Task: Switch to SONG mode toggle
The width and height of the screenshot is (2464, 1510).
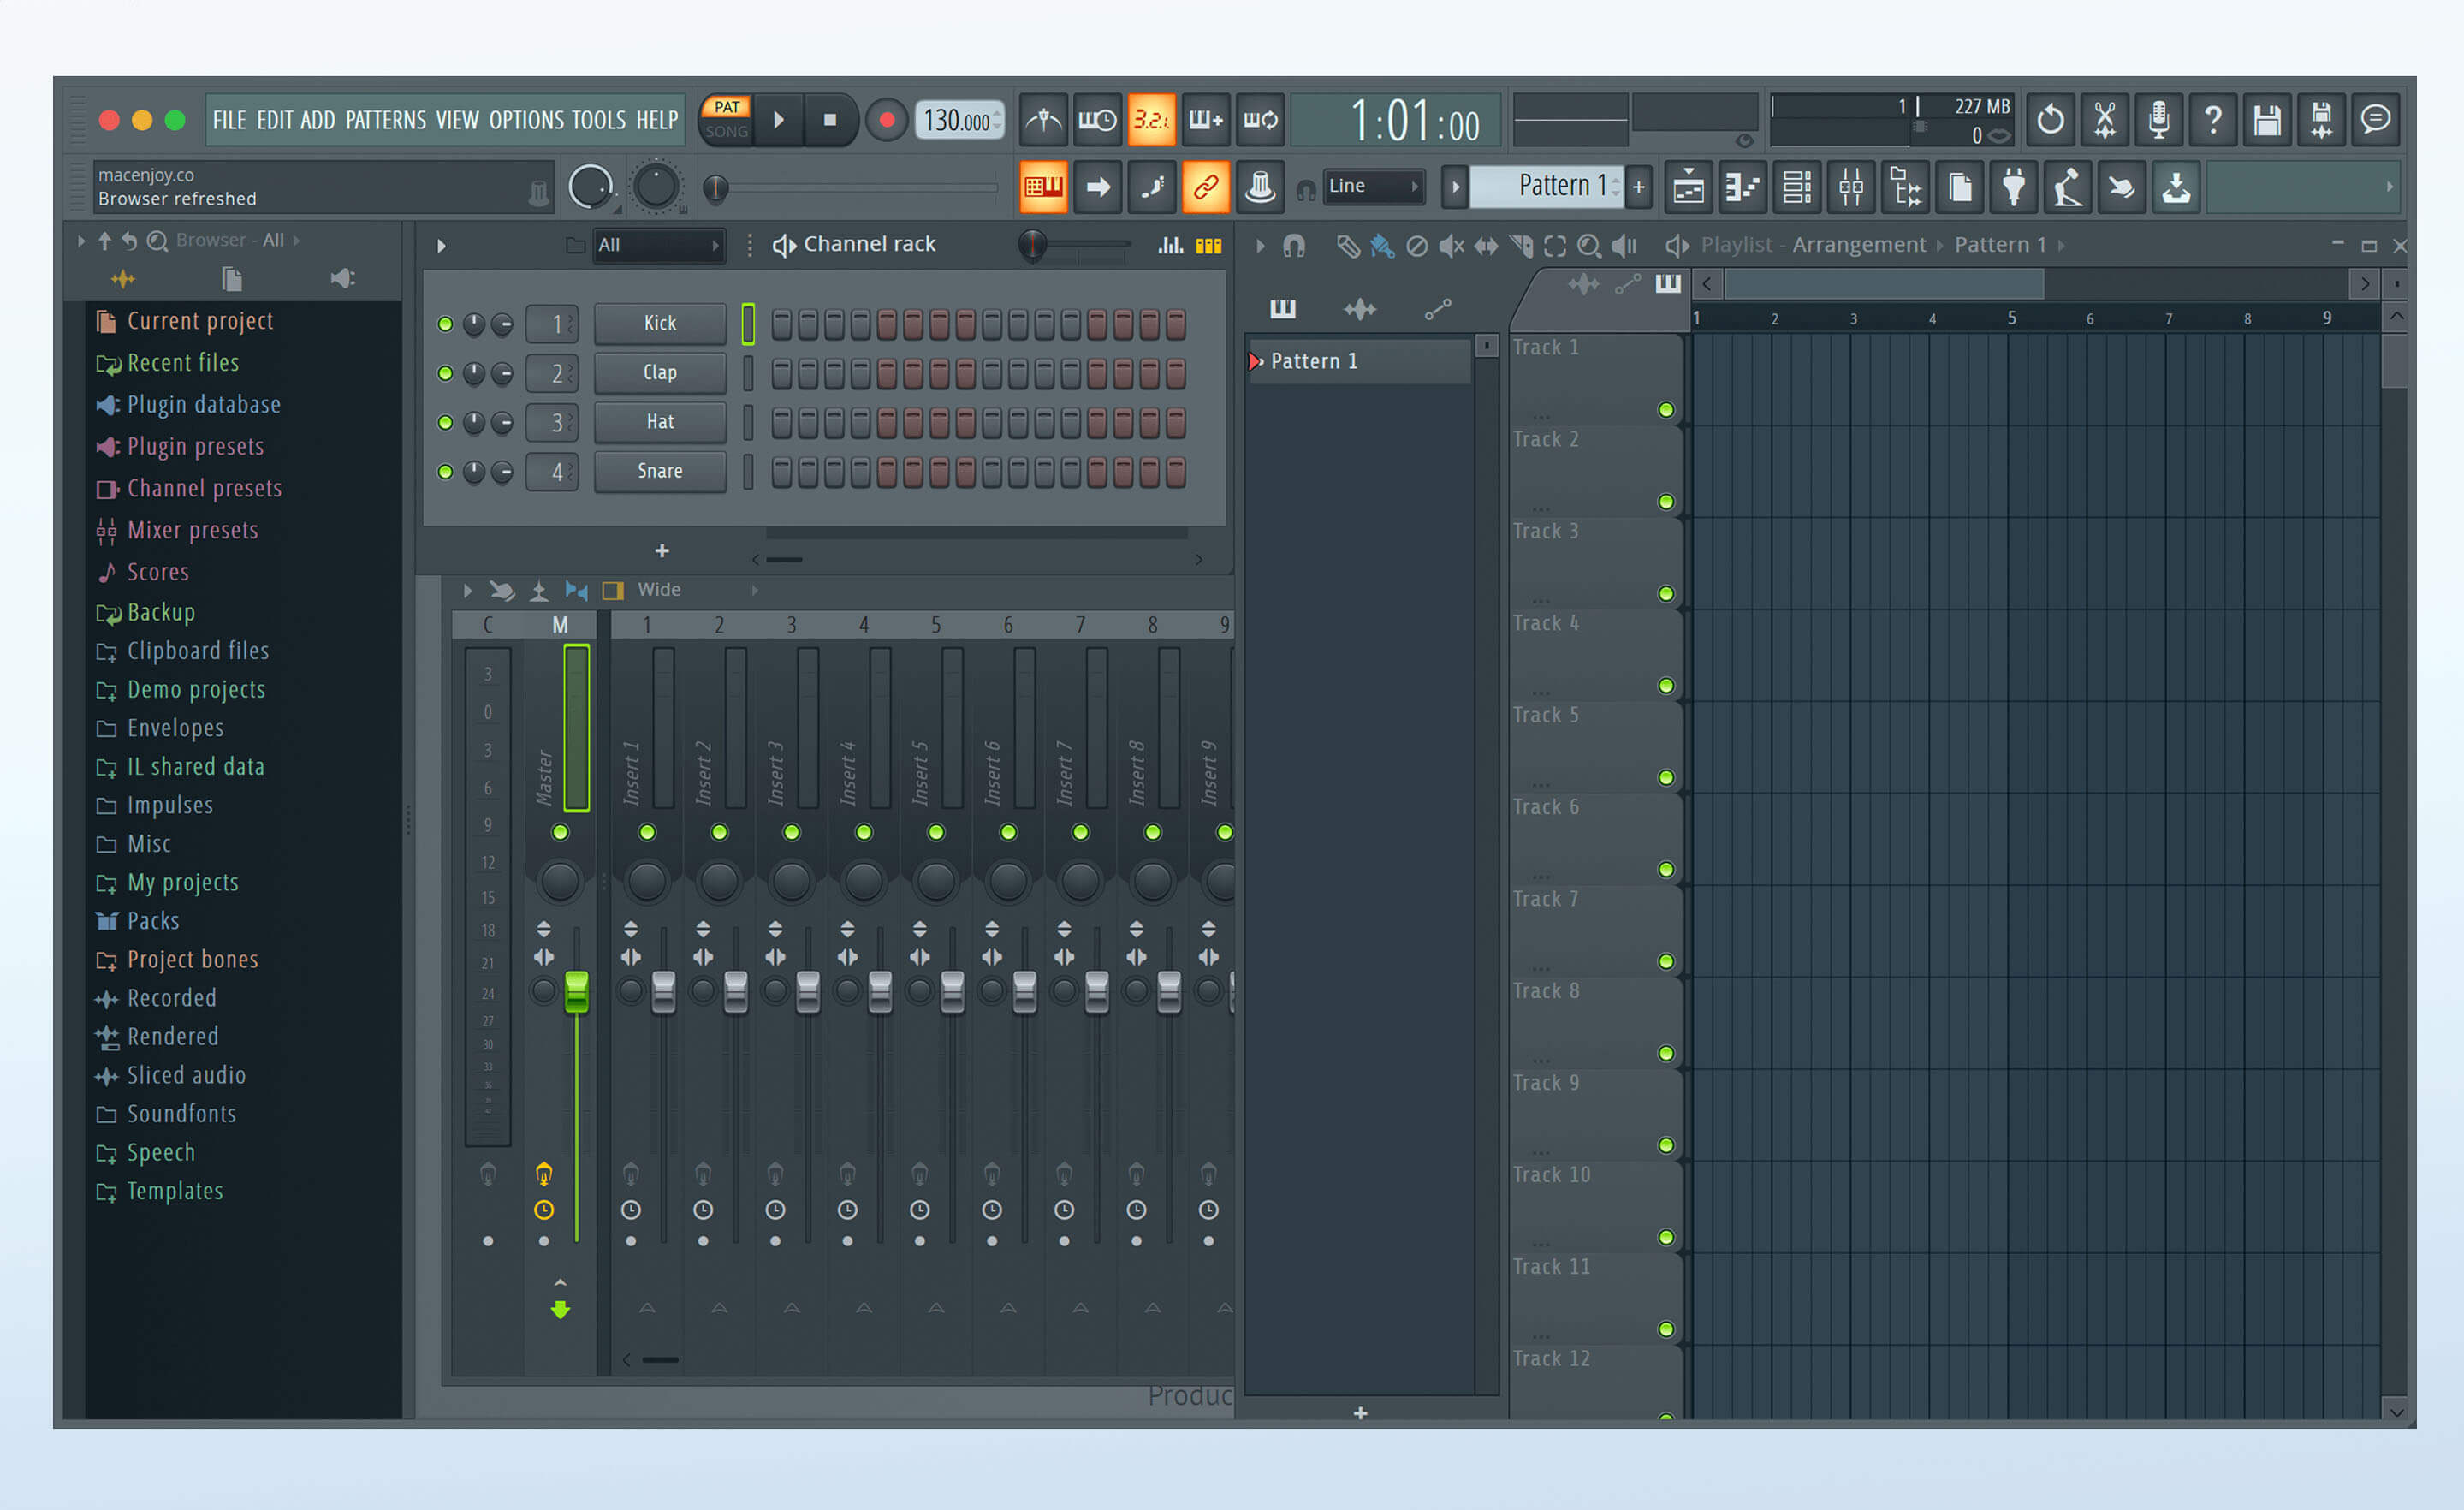Action: tap(726, 132)
